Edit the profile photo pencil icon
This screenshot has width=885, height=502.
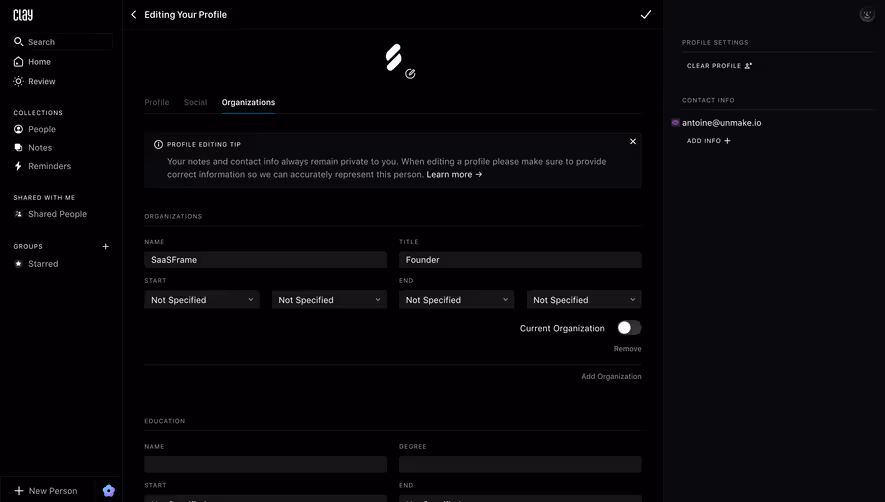(410, 73)
